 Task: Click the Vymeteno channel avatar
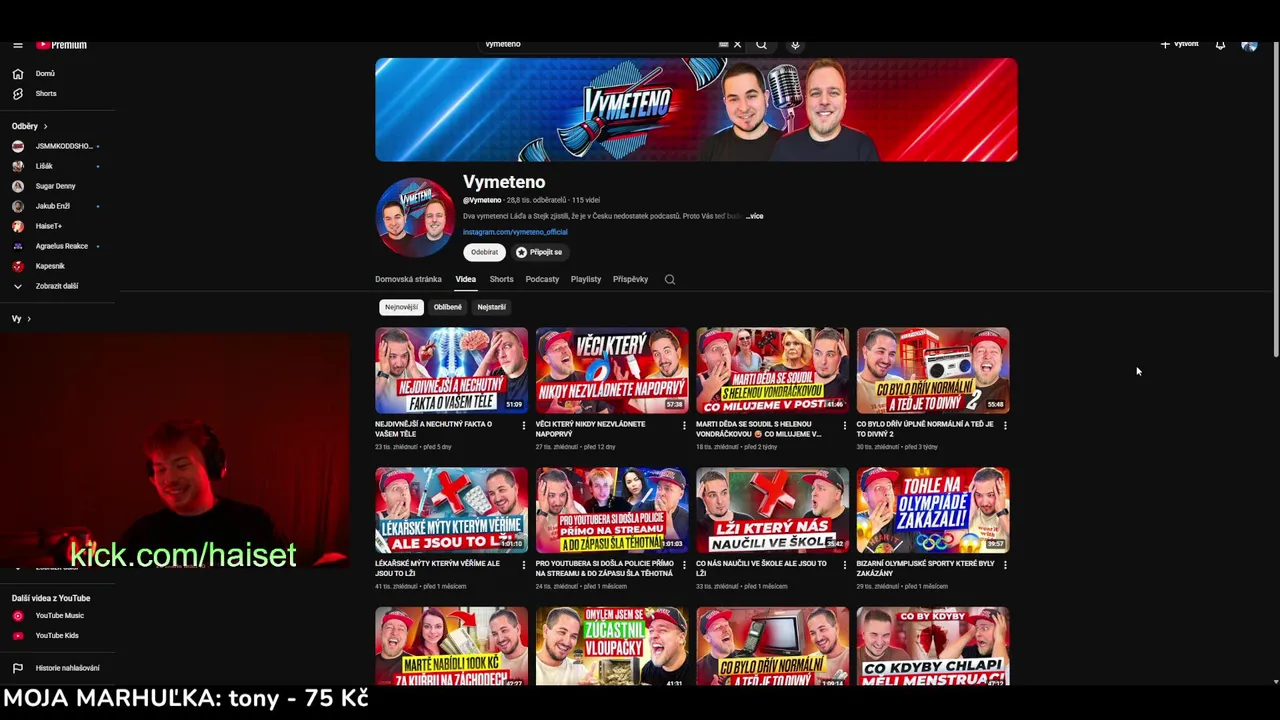[x=415, y=217]
